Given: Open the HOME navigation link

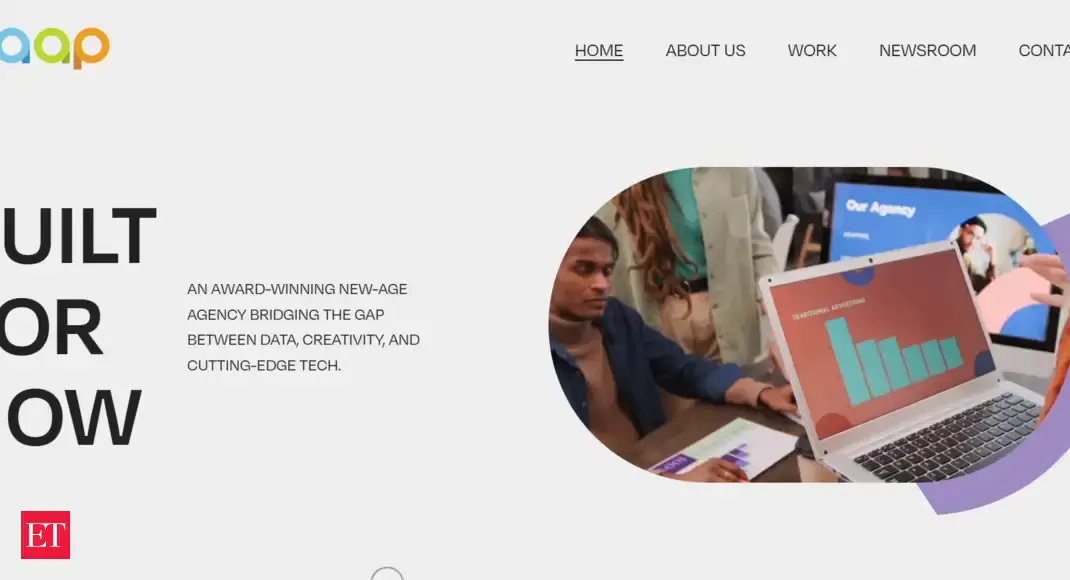Looking at the screenshot, I should (598, 50).
